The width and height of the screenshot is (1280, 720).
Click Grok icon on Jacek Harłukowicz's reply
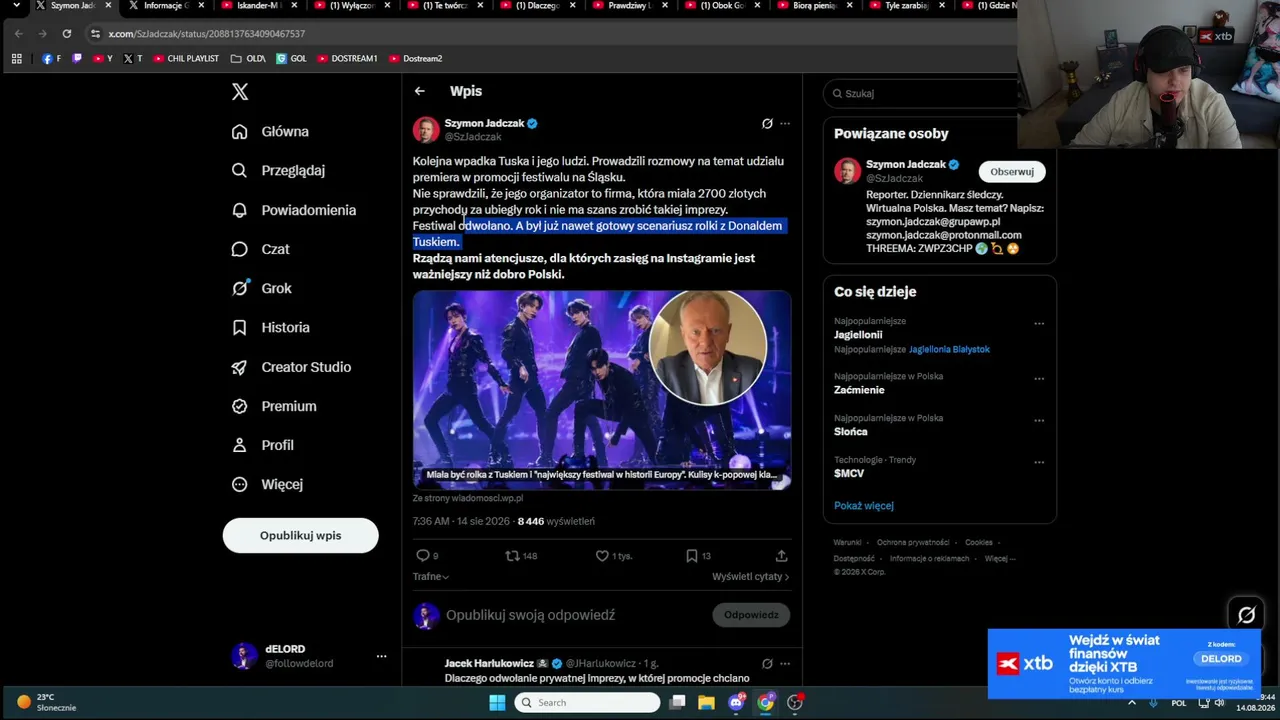point(767,663)
